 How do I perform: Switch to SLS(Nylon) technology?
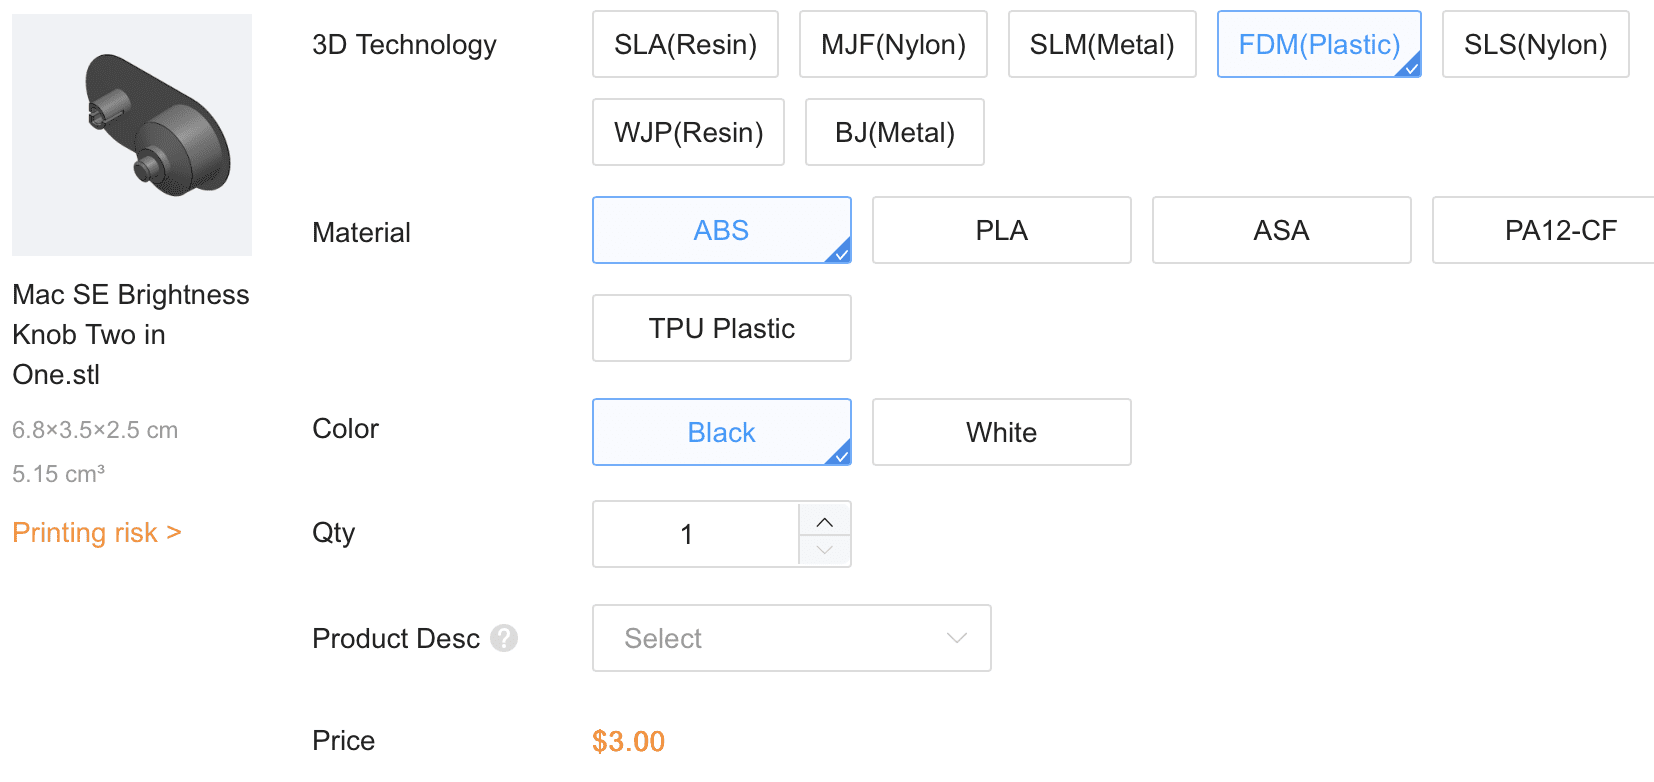point(1535,44)
